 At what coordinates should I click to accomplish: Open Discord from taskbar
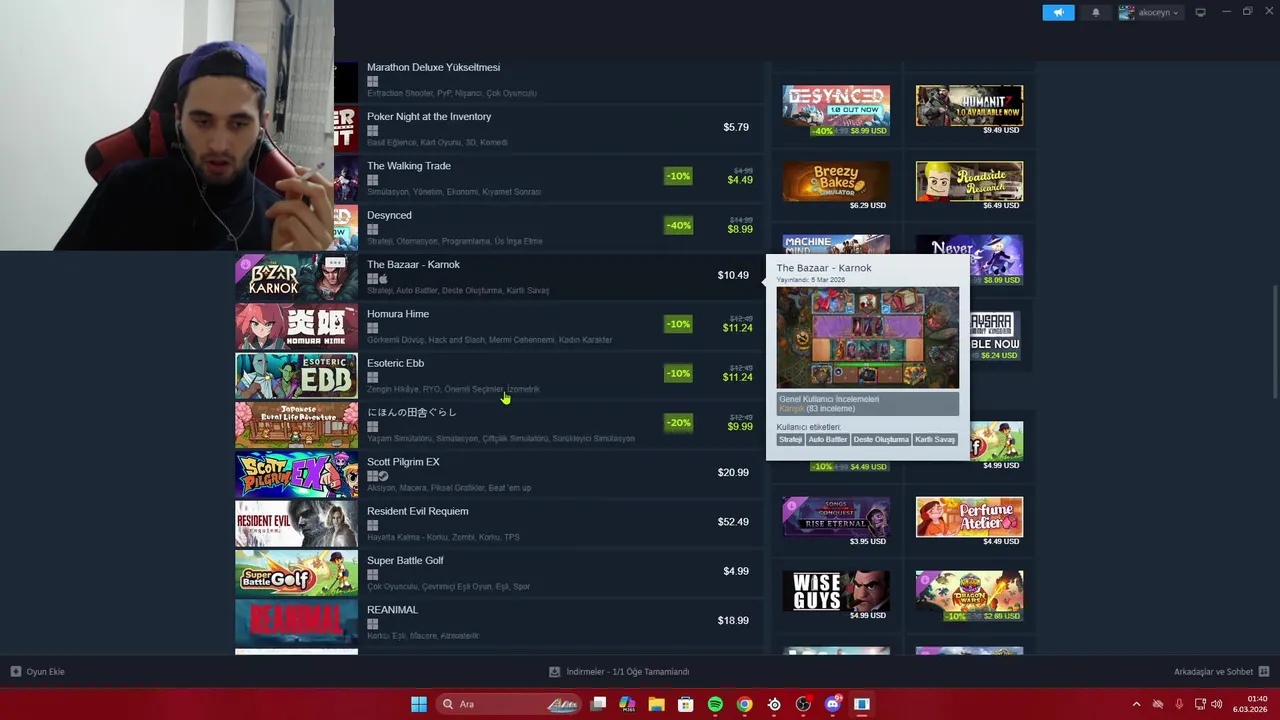pos(832,704)
